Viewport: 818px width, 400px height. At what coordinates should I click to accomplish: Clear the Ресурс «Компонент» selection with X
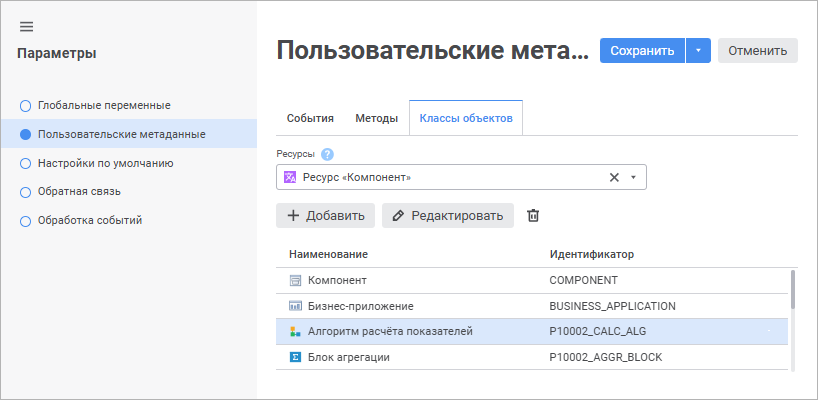coord(614,177)
